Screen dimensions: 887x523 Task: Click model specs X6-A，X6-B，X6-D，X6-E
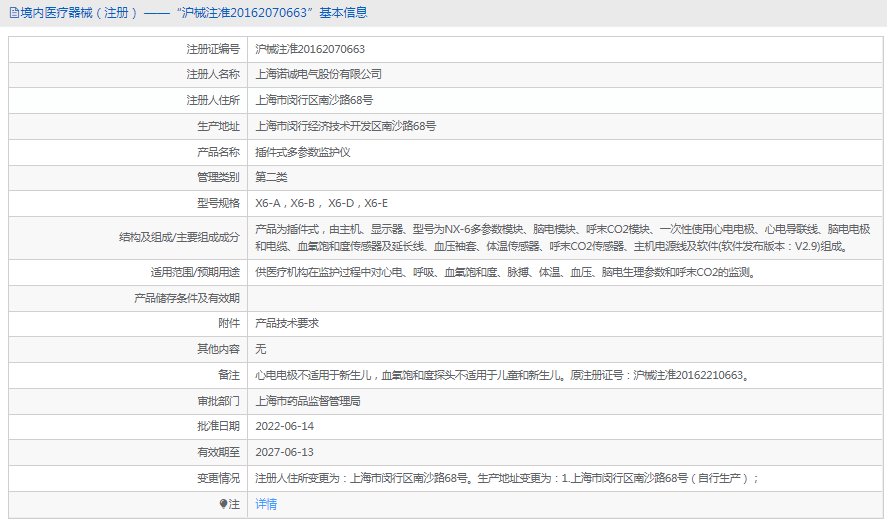[321, 203]
